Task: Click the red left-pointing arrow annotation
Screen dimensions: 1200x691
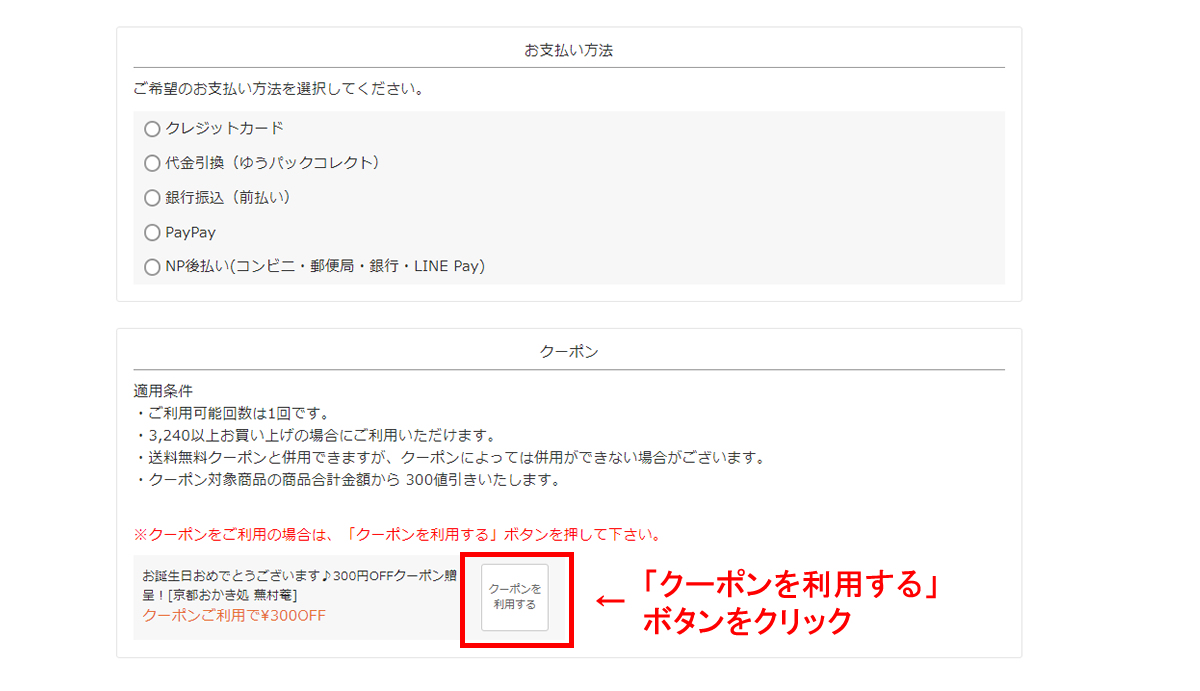Action: tap(610, 600)
